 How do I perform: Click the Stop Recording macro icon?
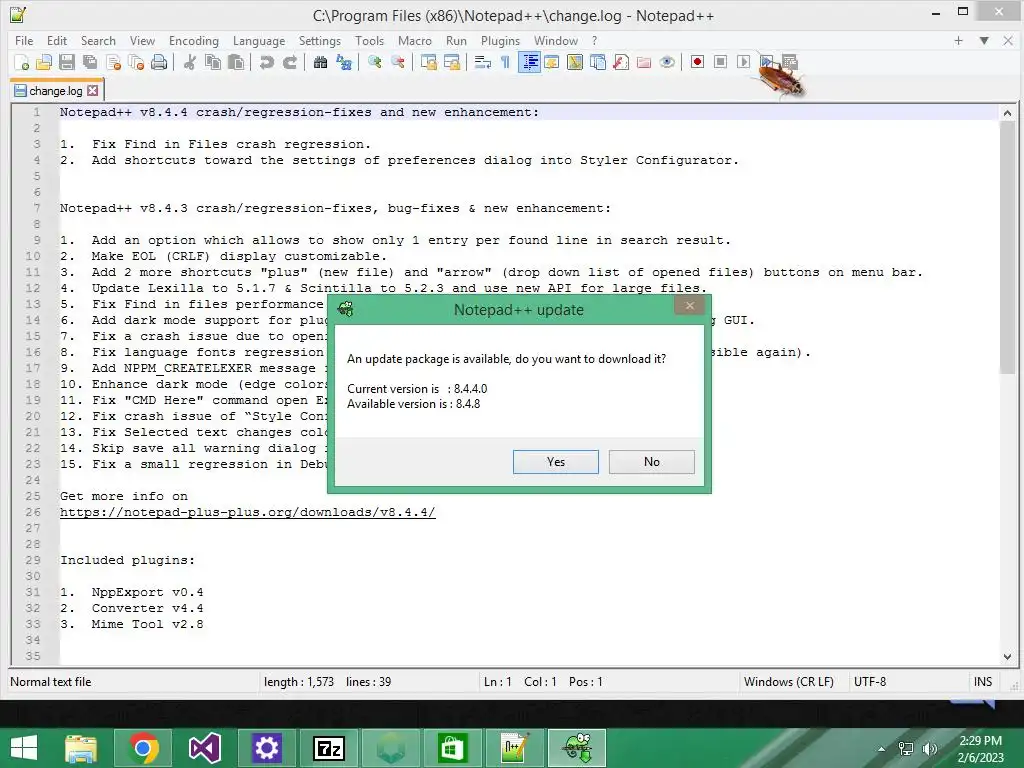(720, 62)
